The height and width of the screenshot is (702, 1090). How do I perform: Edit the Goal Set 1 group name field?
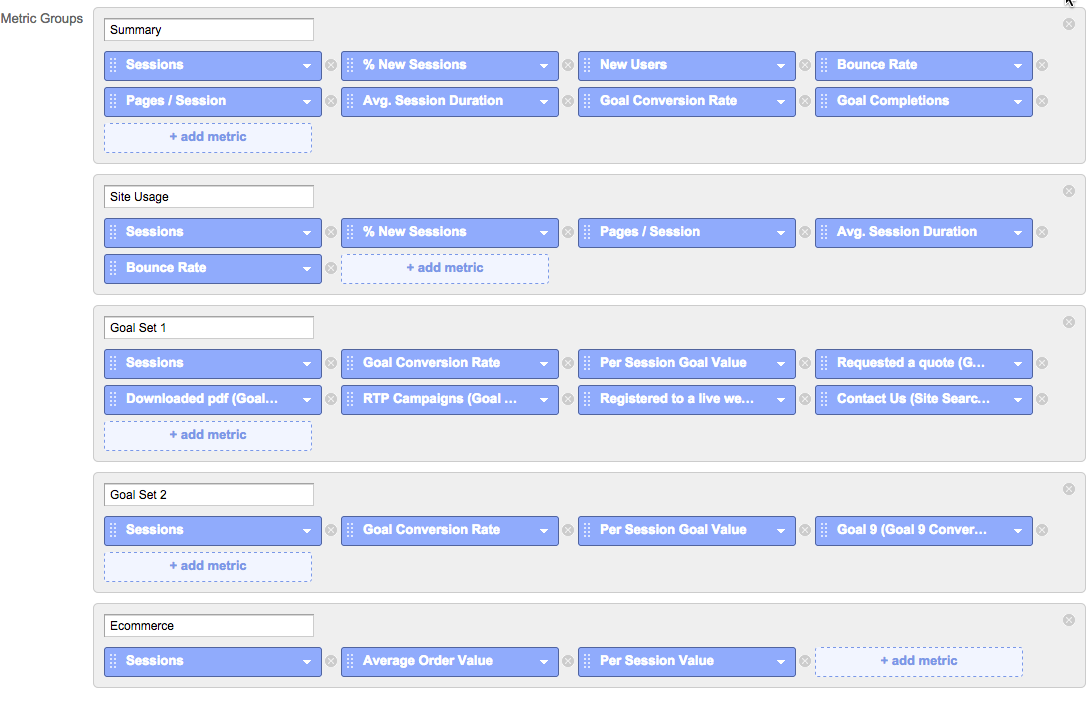click(209, 328)
